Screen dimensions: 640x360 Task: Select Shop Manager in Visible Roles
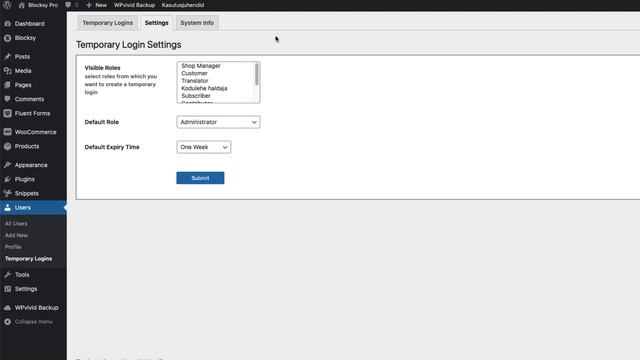tap(201, 66)
